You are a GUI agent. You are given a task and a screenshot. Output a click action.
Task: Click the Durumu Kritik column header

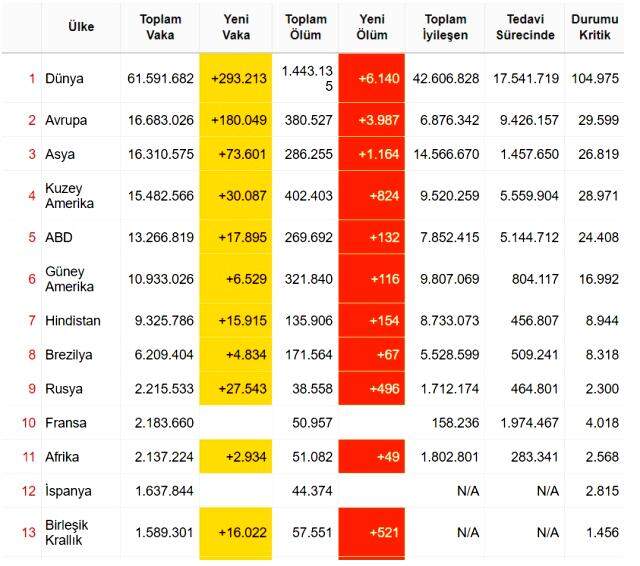click(x=595, y=27)
